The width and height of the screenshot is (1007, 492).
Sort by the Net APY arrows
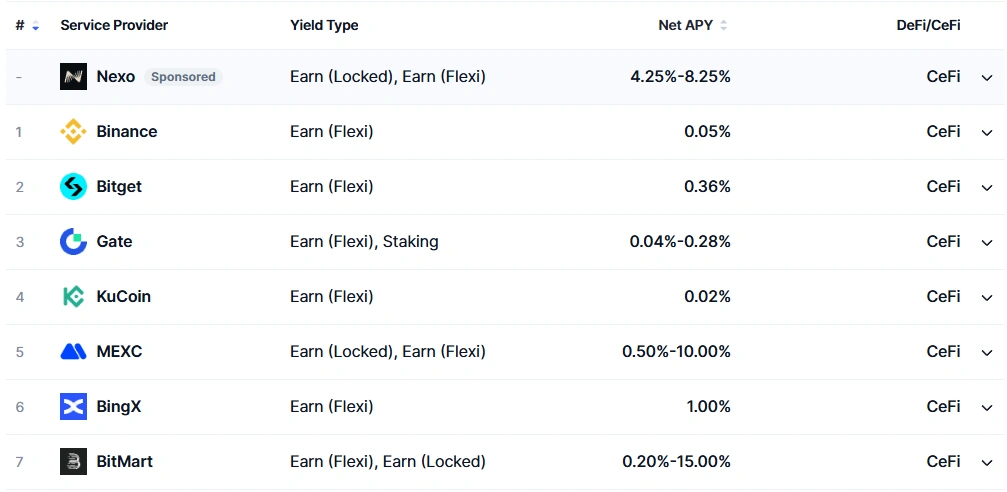pos(724,26)
